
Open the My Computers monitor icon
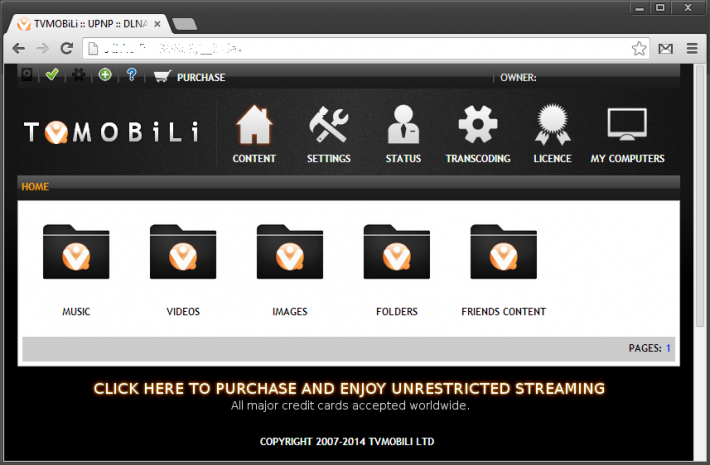(x=627, y=124)
